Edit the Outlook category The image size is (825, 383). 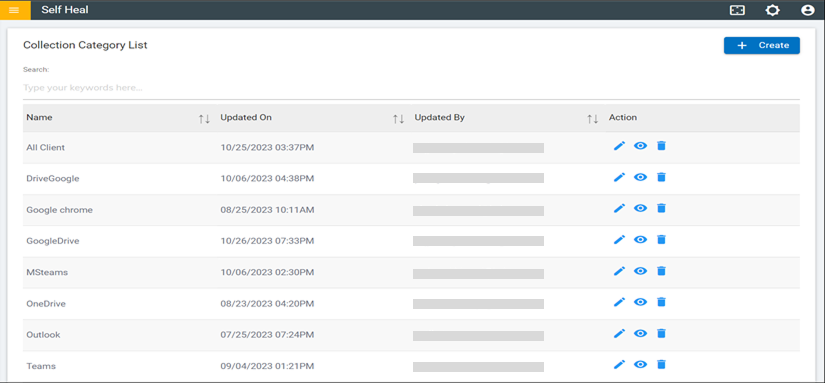[619, 333]
